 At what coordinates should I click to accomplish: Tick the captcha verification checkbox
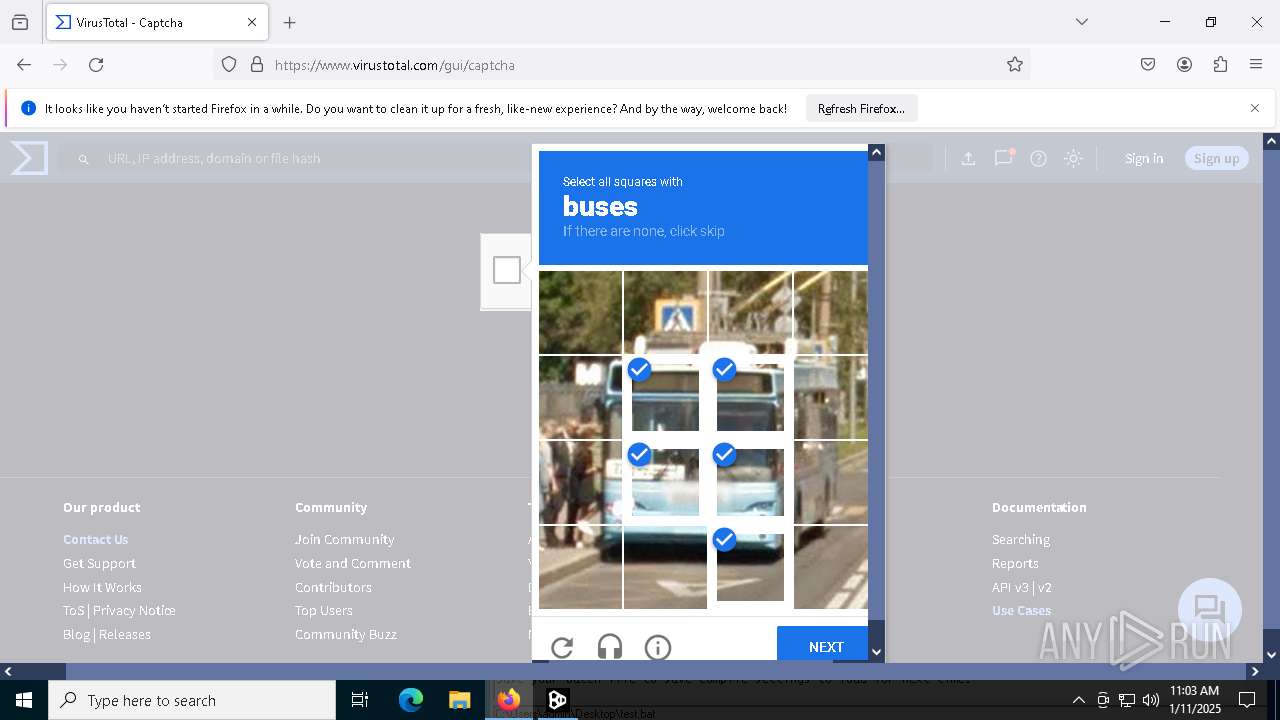pos(507,270)
